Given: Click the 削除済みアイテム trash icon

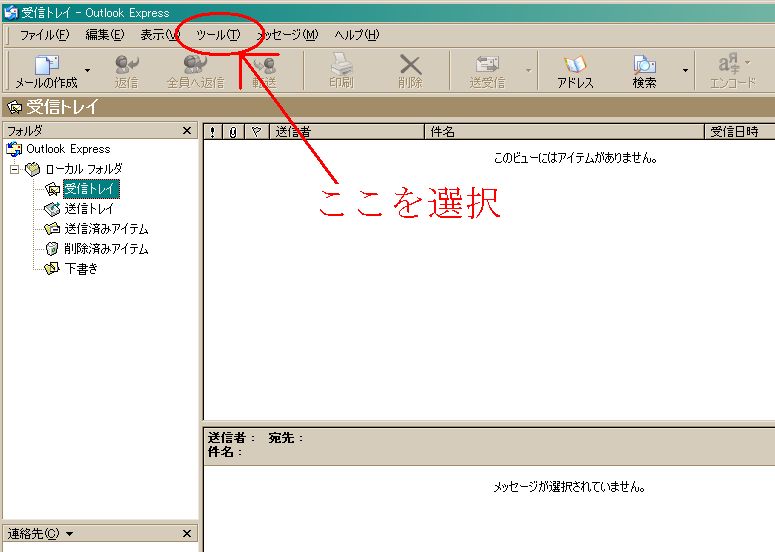Looking at the screenshot, I should coord(52,249).
